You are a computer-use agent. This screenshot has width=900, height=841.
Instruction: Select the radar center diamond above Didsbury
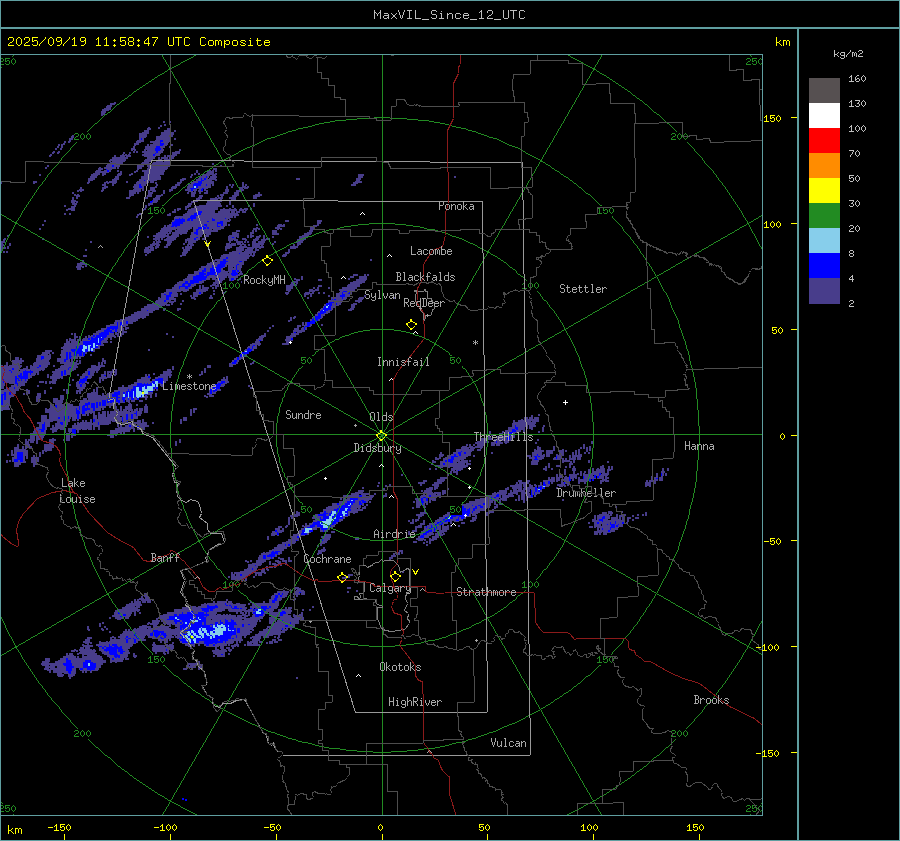381,435
